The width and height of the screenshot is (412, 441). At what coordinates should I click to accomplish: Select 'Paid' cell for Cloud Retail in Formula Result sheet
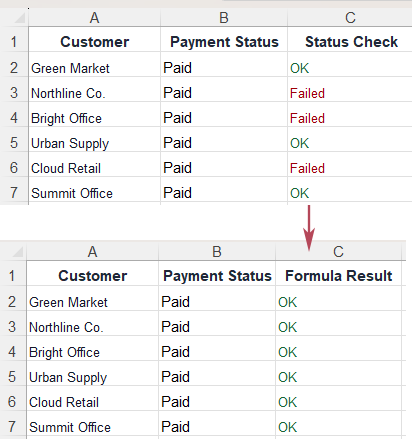click(x=217, y=398)
